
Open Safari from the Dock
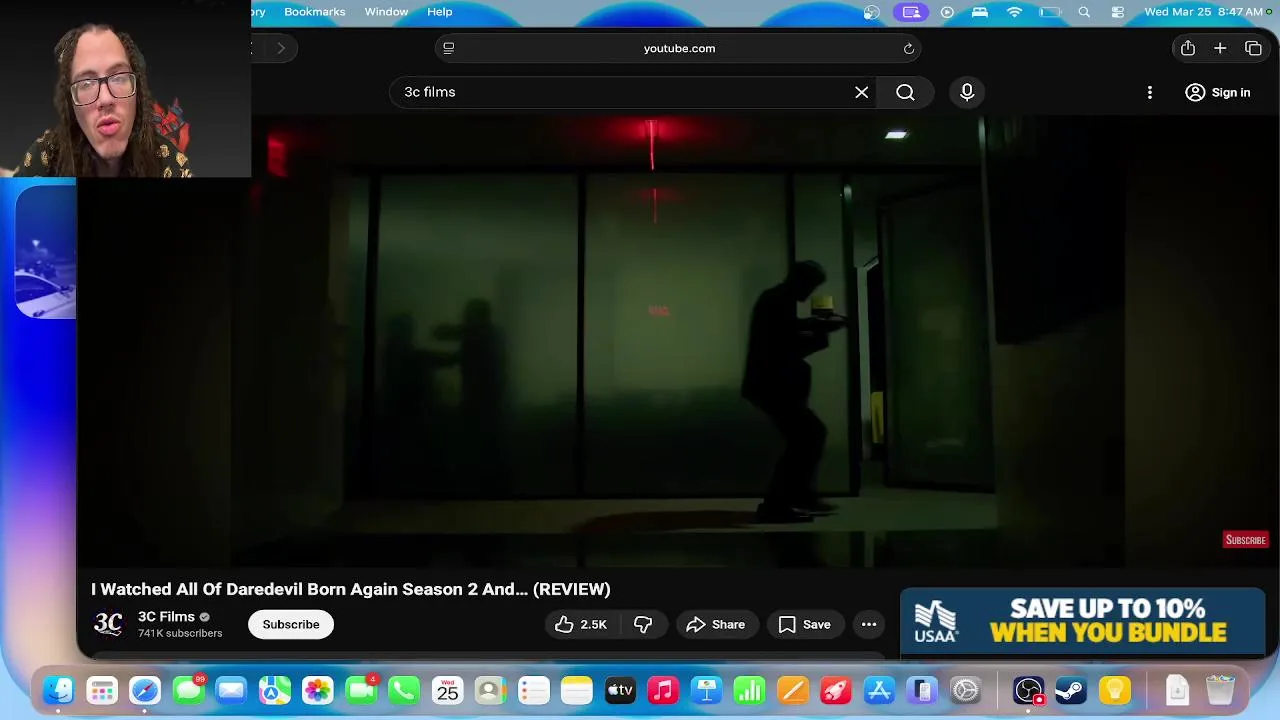145,690
